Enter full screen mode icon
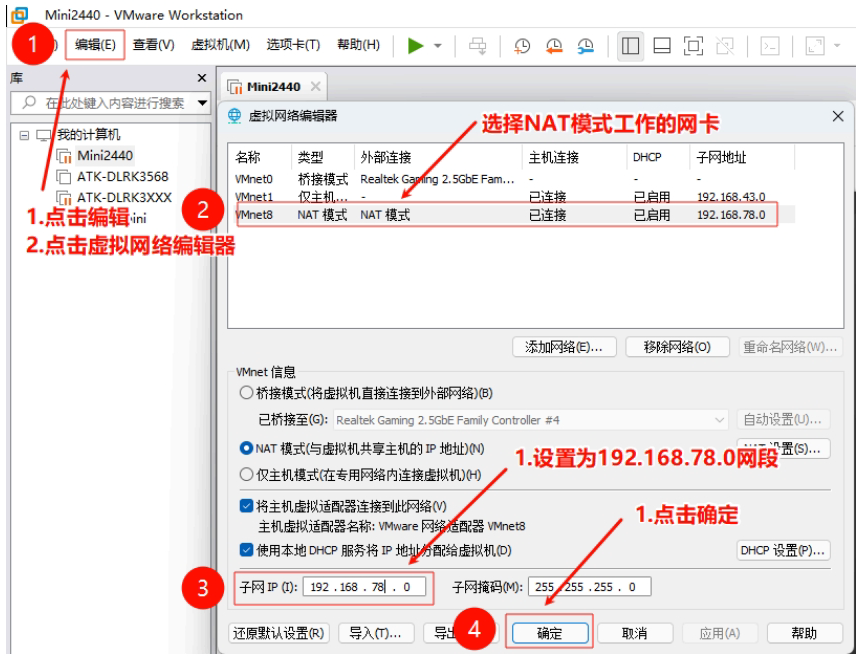 (x=693, y=46)
